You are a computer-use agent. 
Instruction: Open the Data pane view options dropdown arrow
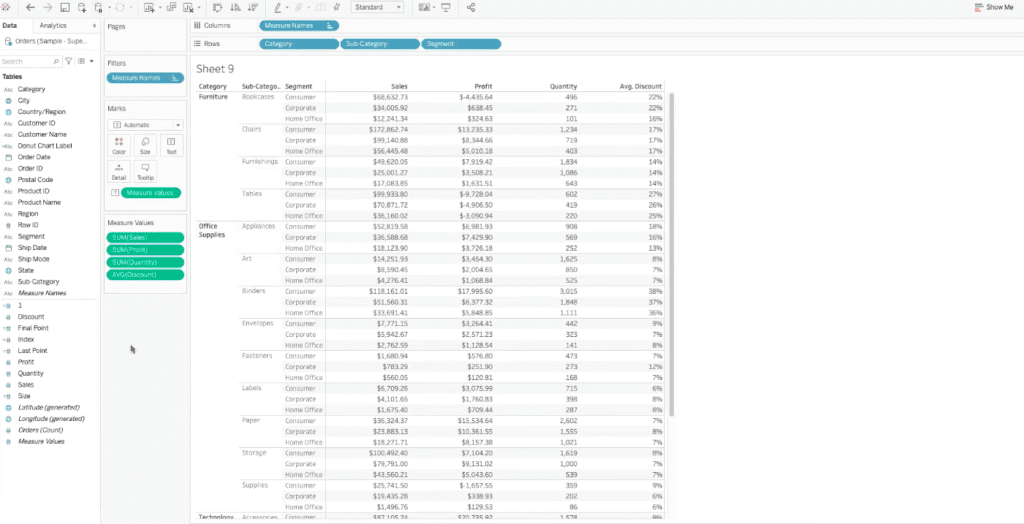point(91,61)
